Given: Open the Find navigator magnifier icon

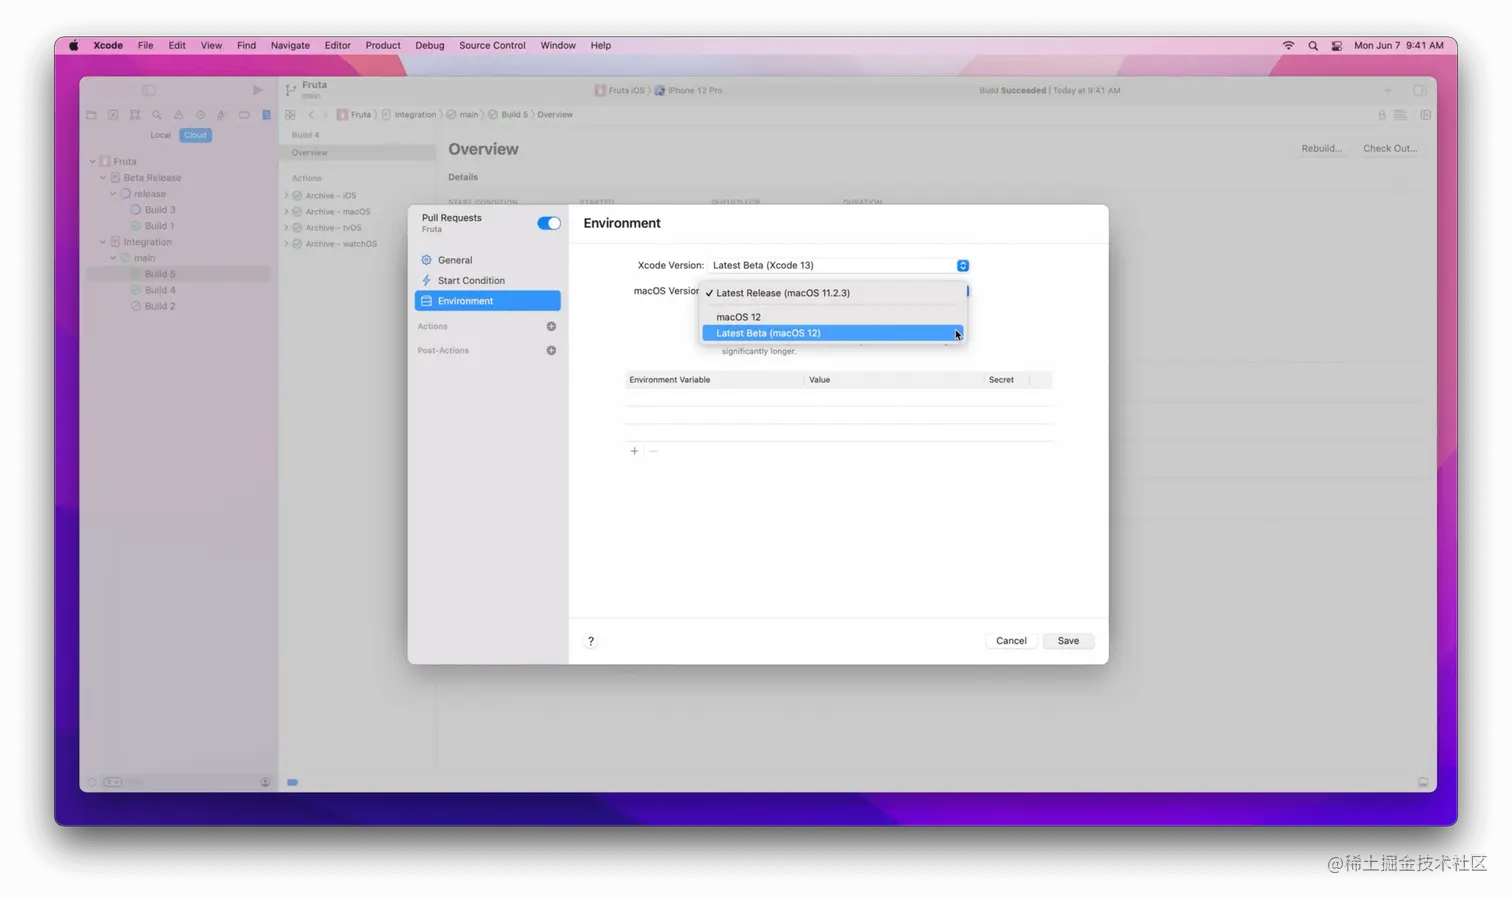Looking at the screenshot, I should (x=157, y=115).
